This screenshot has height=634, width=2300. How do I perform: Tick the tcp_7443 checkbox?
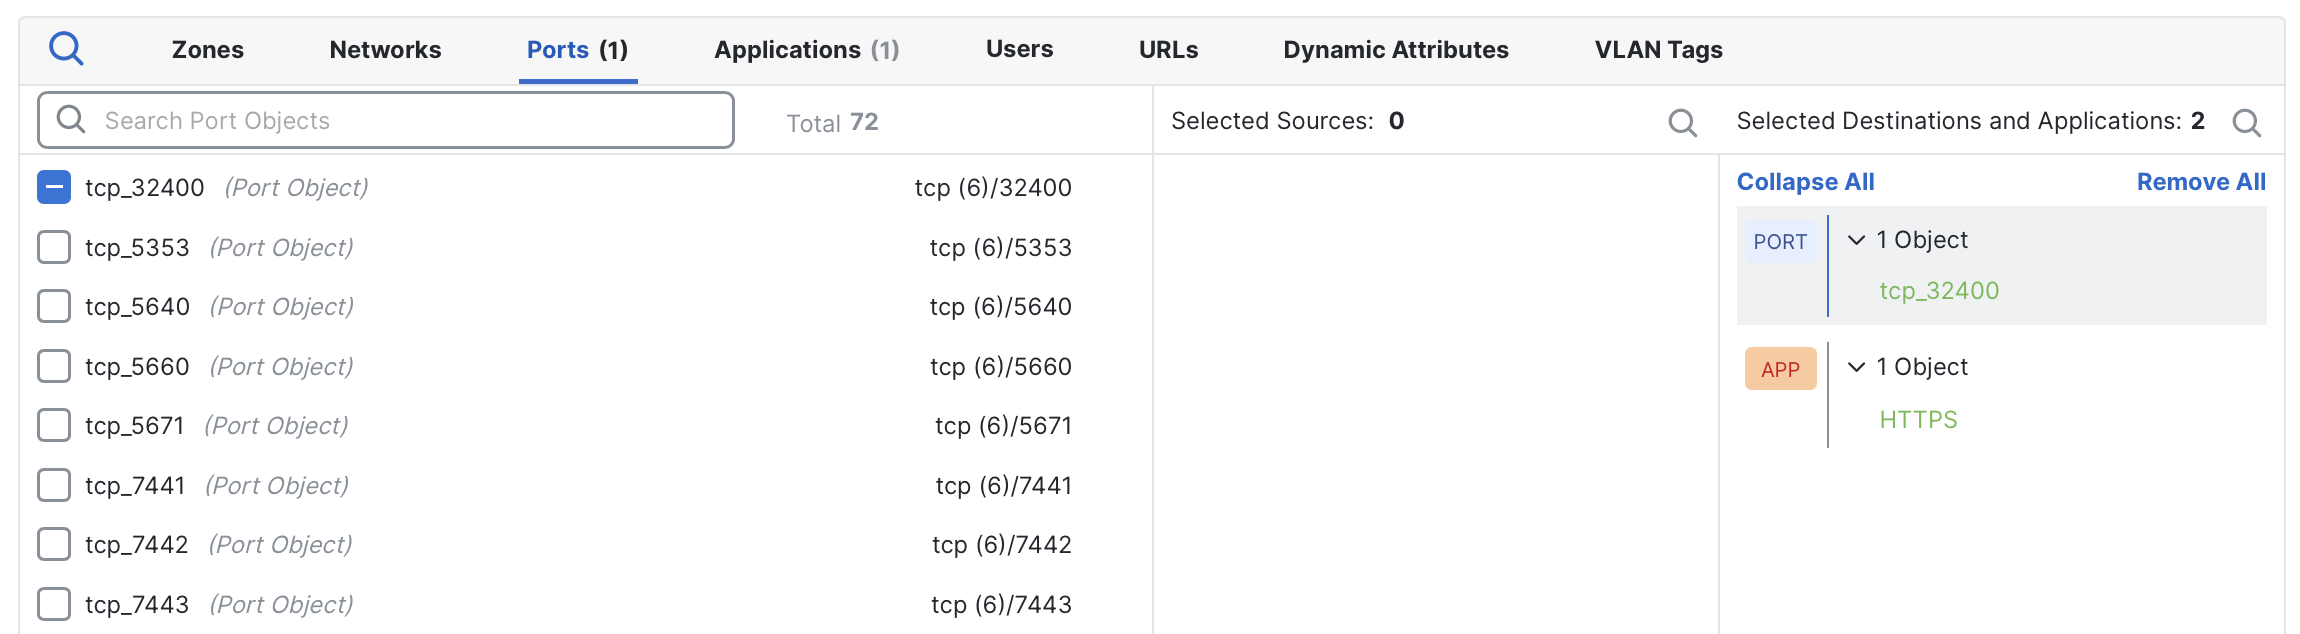(54, 604)
